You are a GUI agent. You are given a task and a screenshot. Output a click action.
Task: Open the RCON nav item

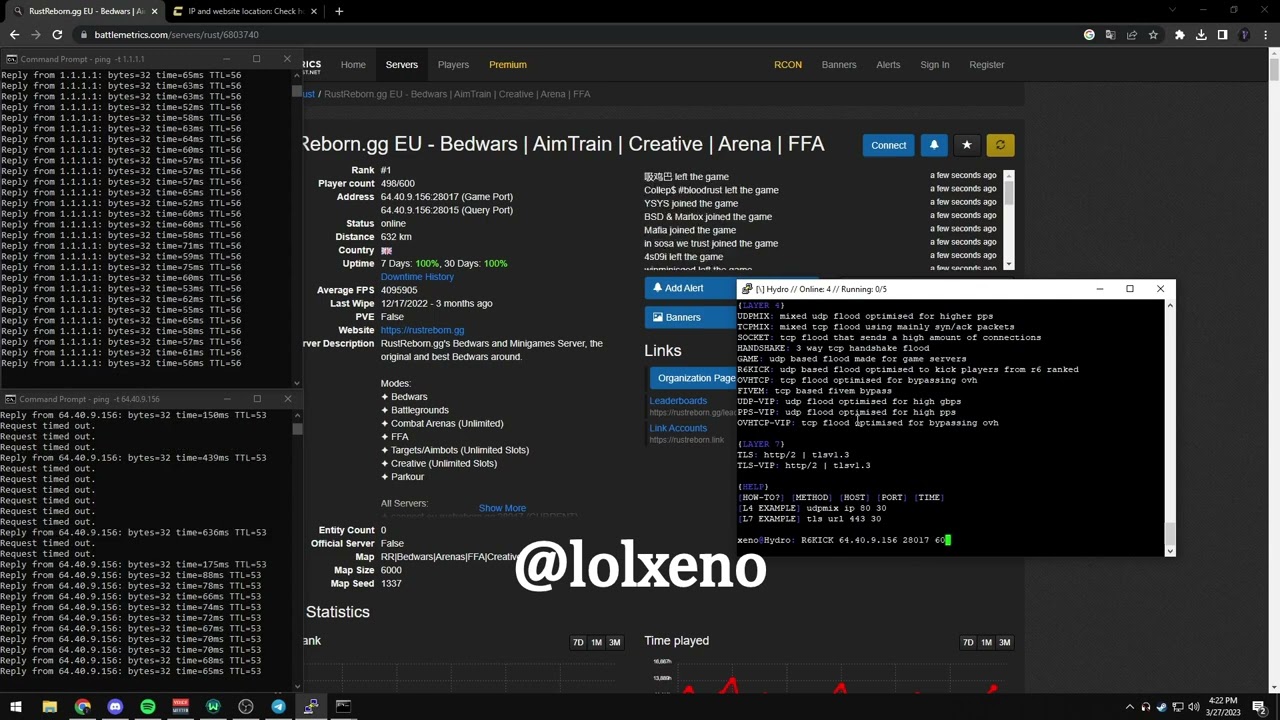coord(788,65)
